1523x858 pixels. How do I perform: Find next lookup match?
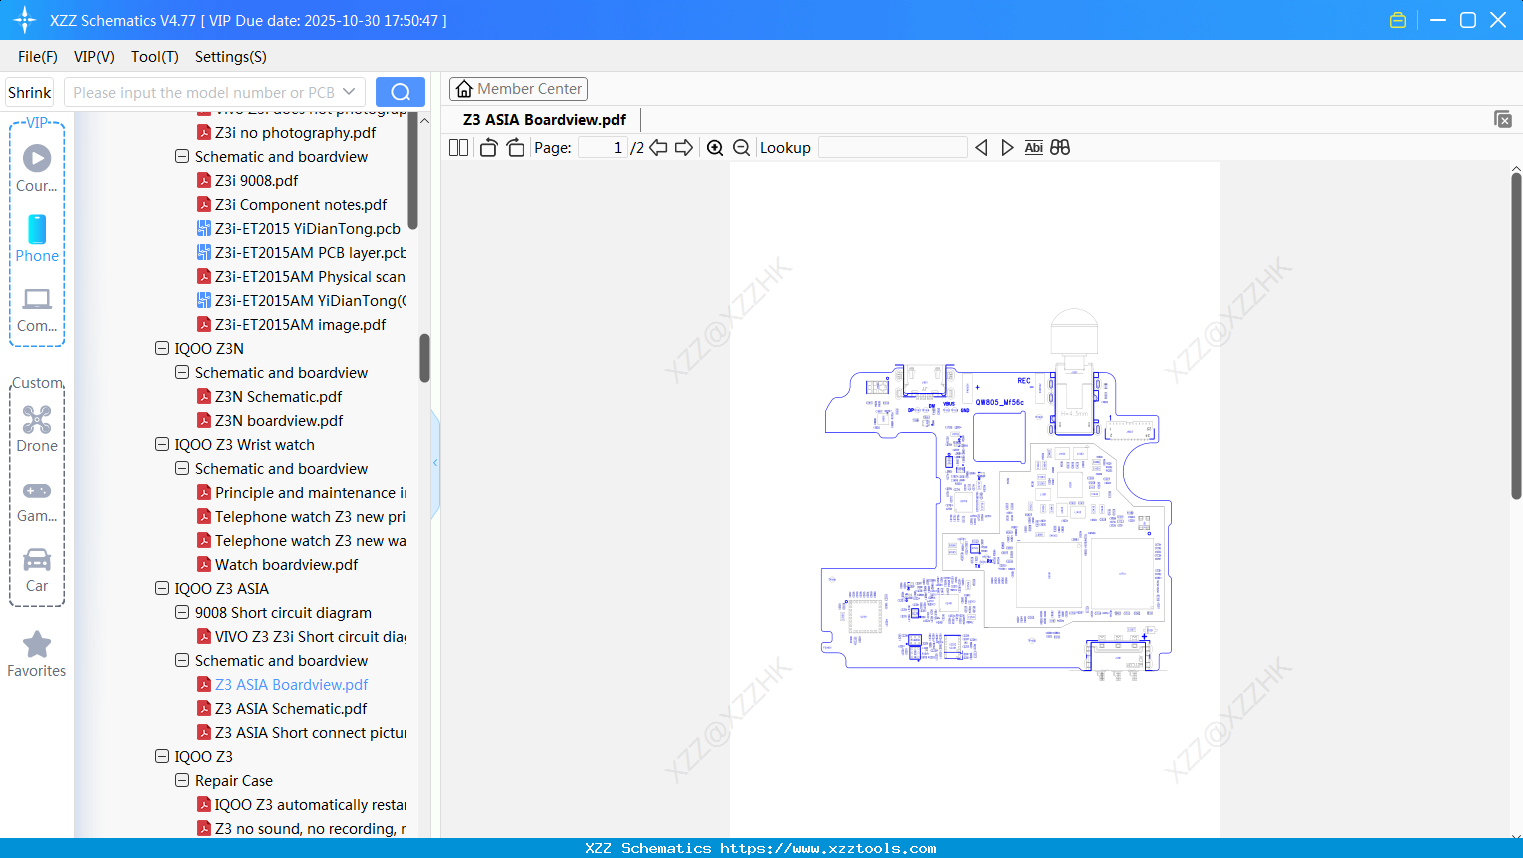pos(1007,148)
